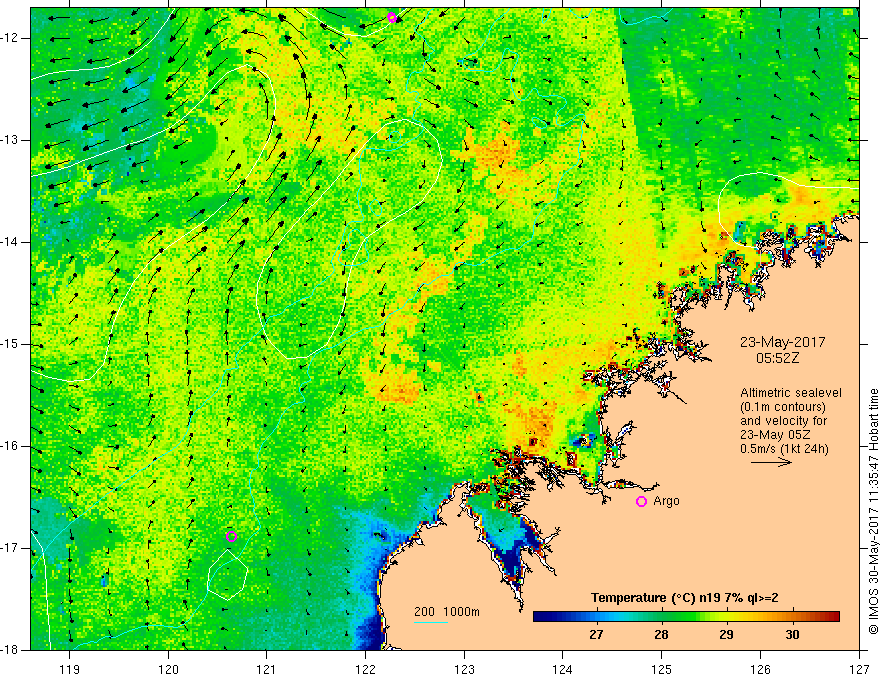Click the '126' longitude axis label
Viewport: 880px width, 680px height.
tap(760, 669)
